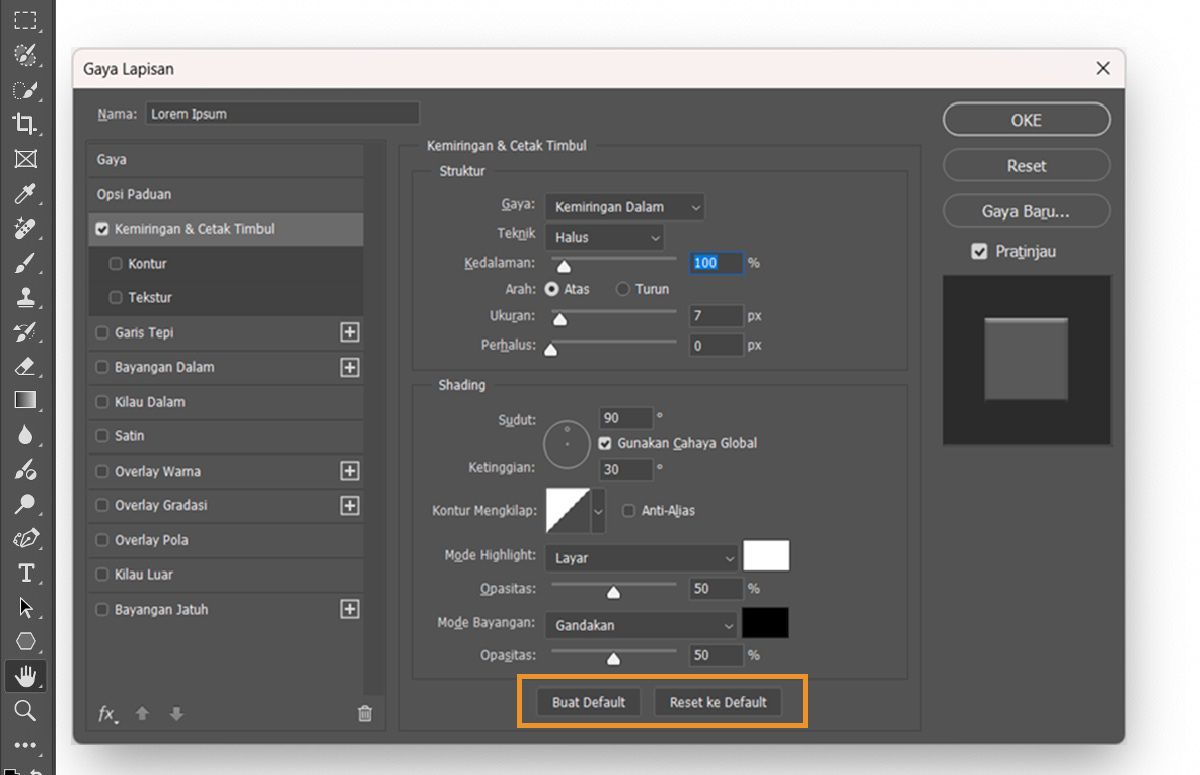Open the Mode Highlight dropdown
1200x775 pixels.
(x=640, y=557)
